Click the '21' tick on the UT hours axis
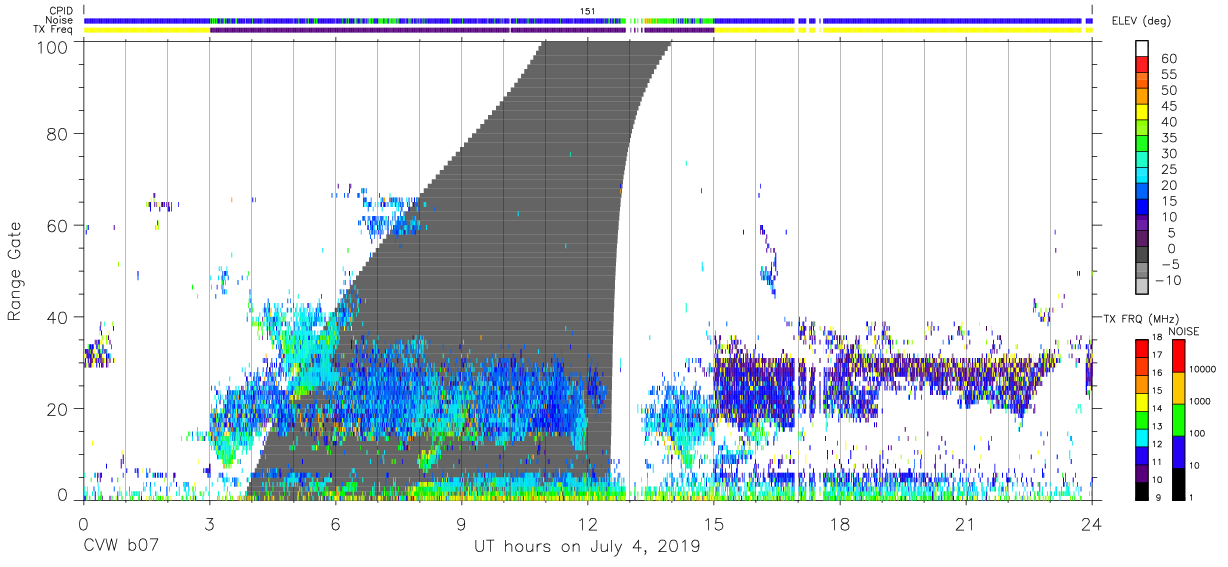 965,524
